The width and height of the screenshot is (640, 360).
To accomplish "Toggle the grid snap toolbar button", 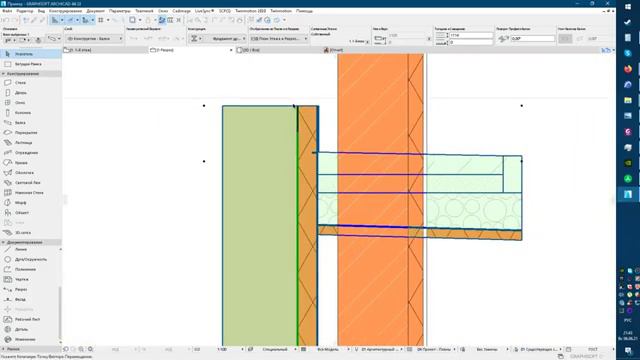I will [x=100, y=20].
